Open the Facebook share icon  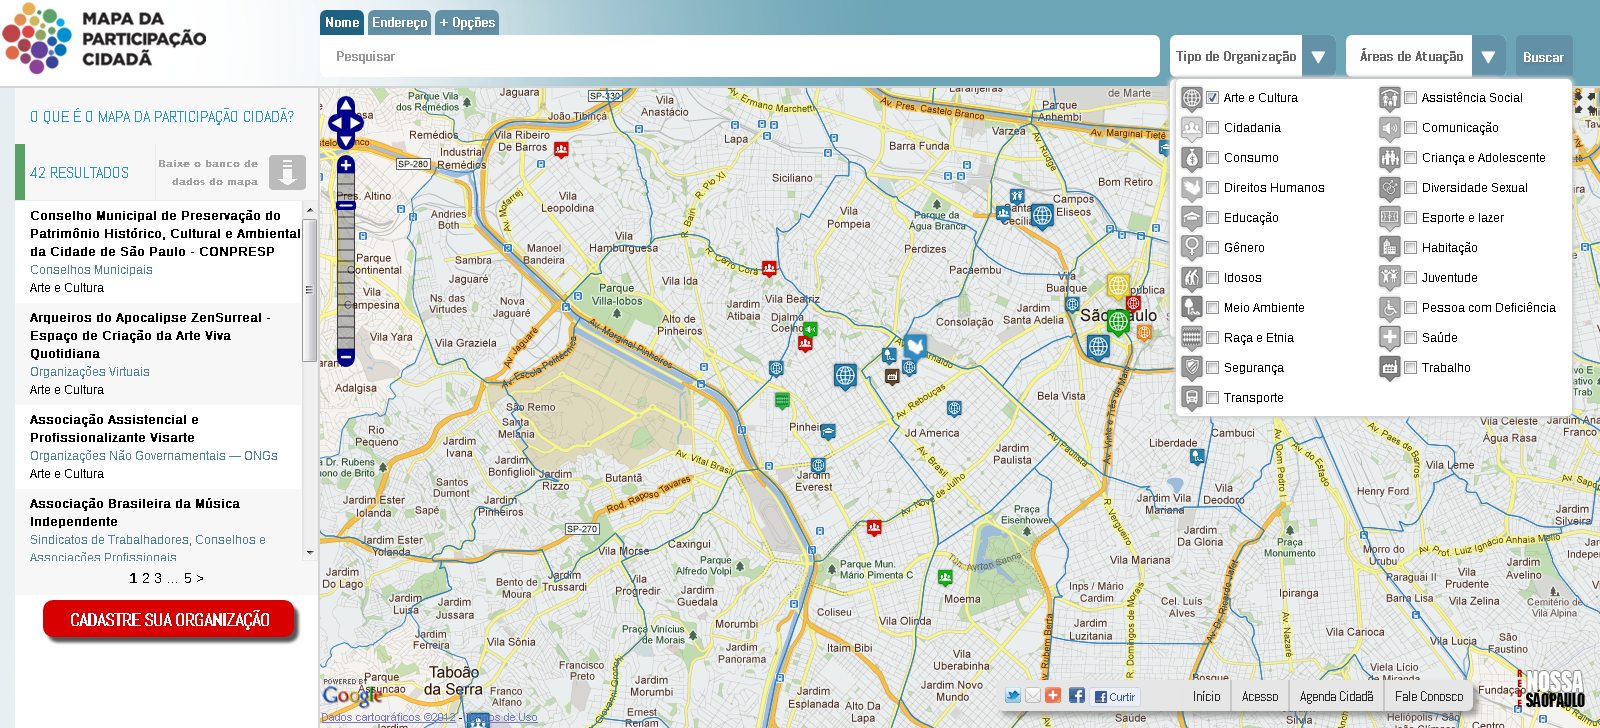click(1077, 696)
